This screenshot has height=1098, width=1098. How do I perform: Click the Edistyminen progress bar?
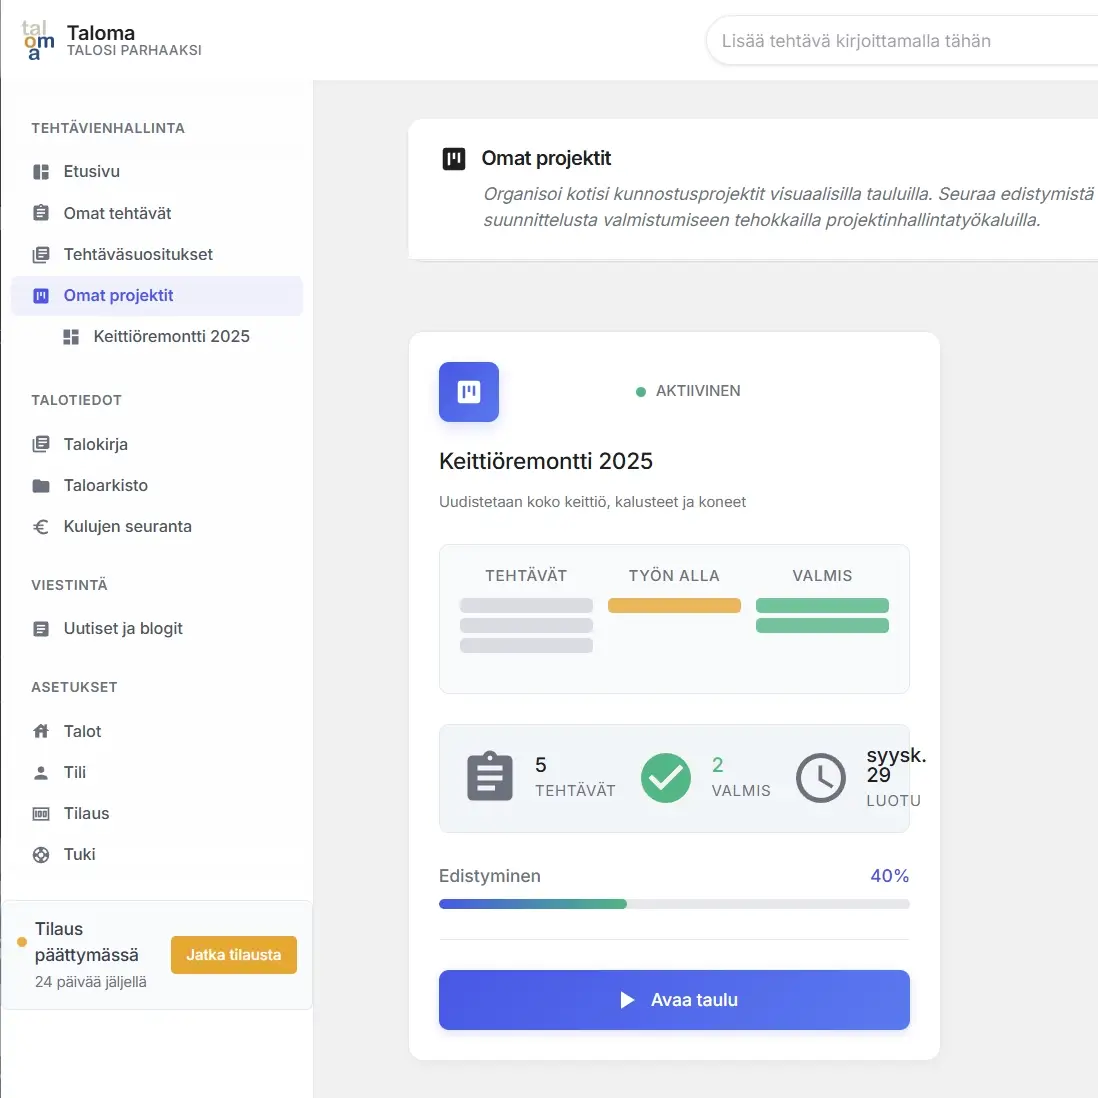point(674,904)
